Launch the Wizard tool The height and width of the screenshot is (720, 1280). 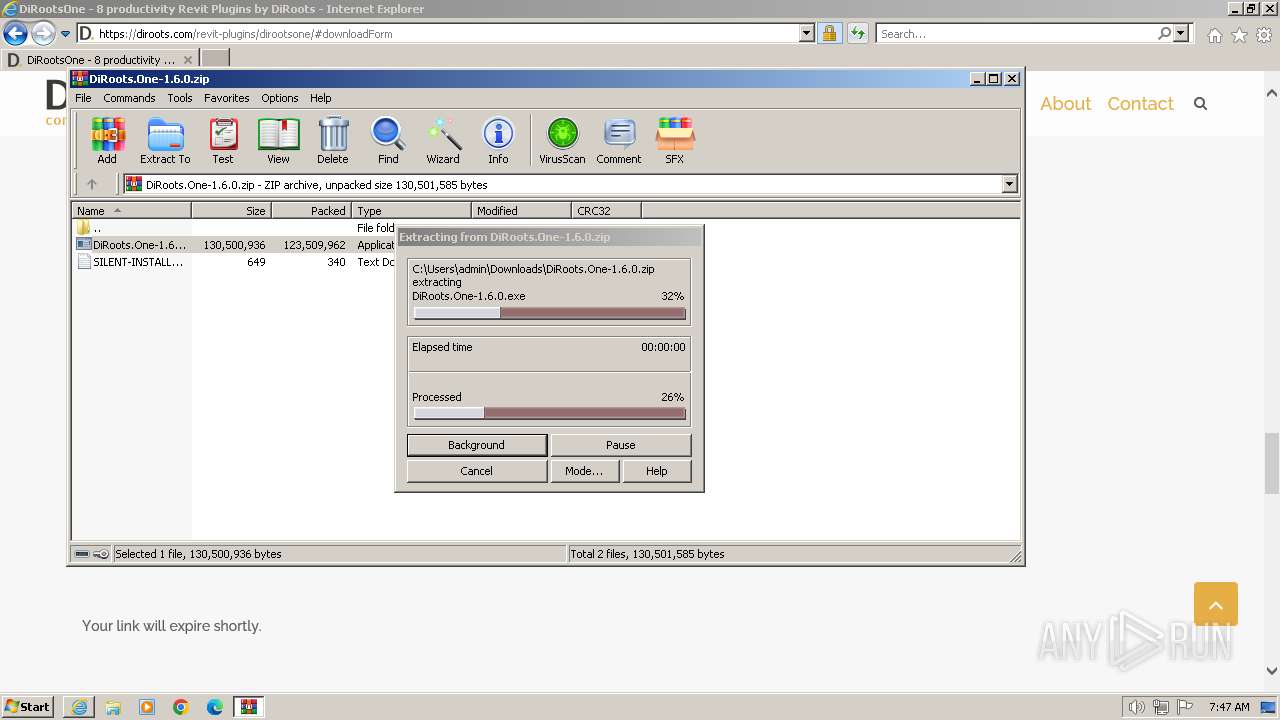click(x=443, y=140)
